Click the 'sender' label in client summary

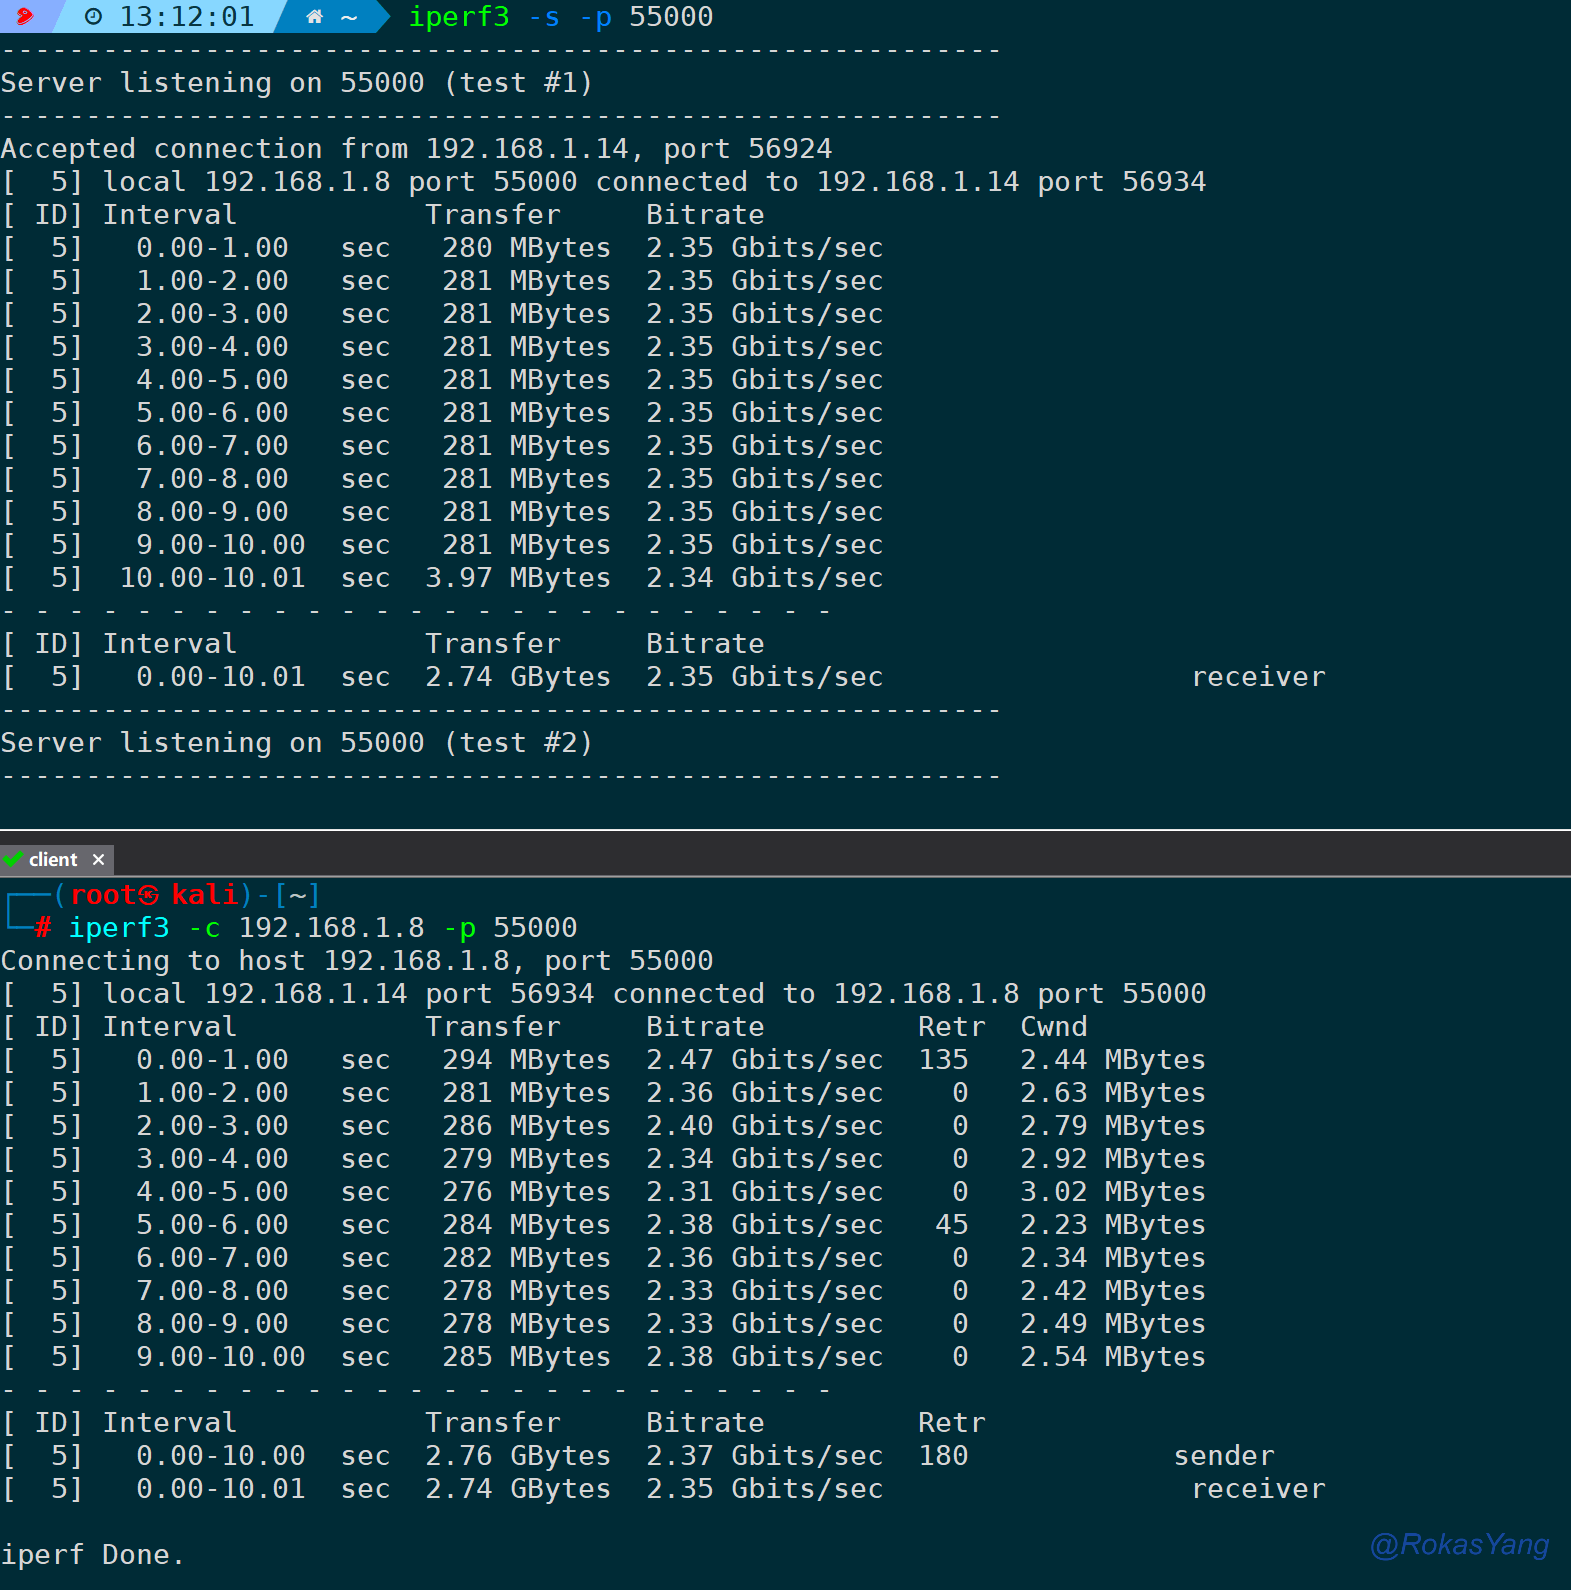[1224, 1456]
